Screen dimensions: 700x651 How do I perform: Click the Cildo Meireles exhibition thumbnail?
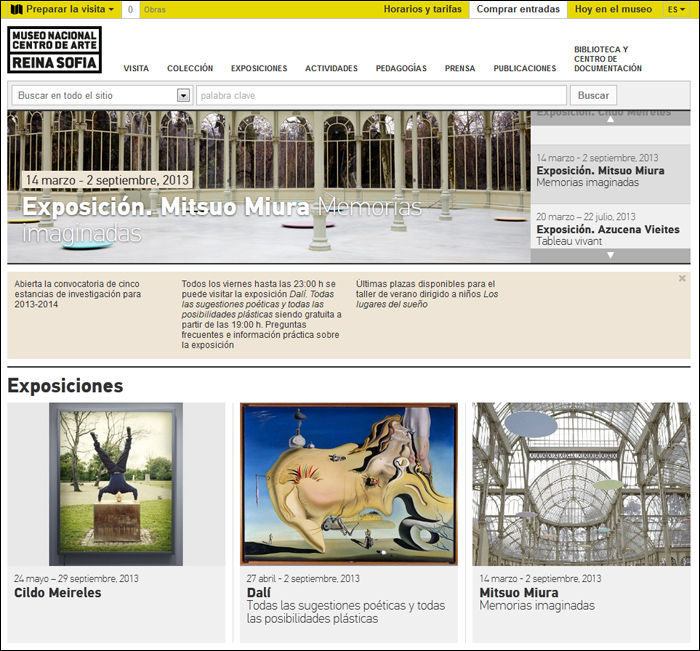(x=116, y=484)
